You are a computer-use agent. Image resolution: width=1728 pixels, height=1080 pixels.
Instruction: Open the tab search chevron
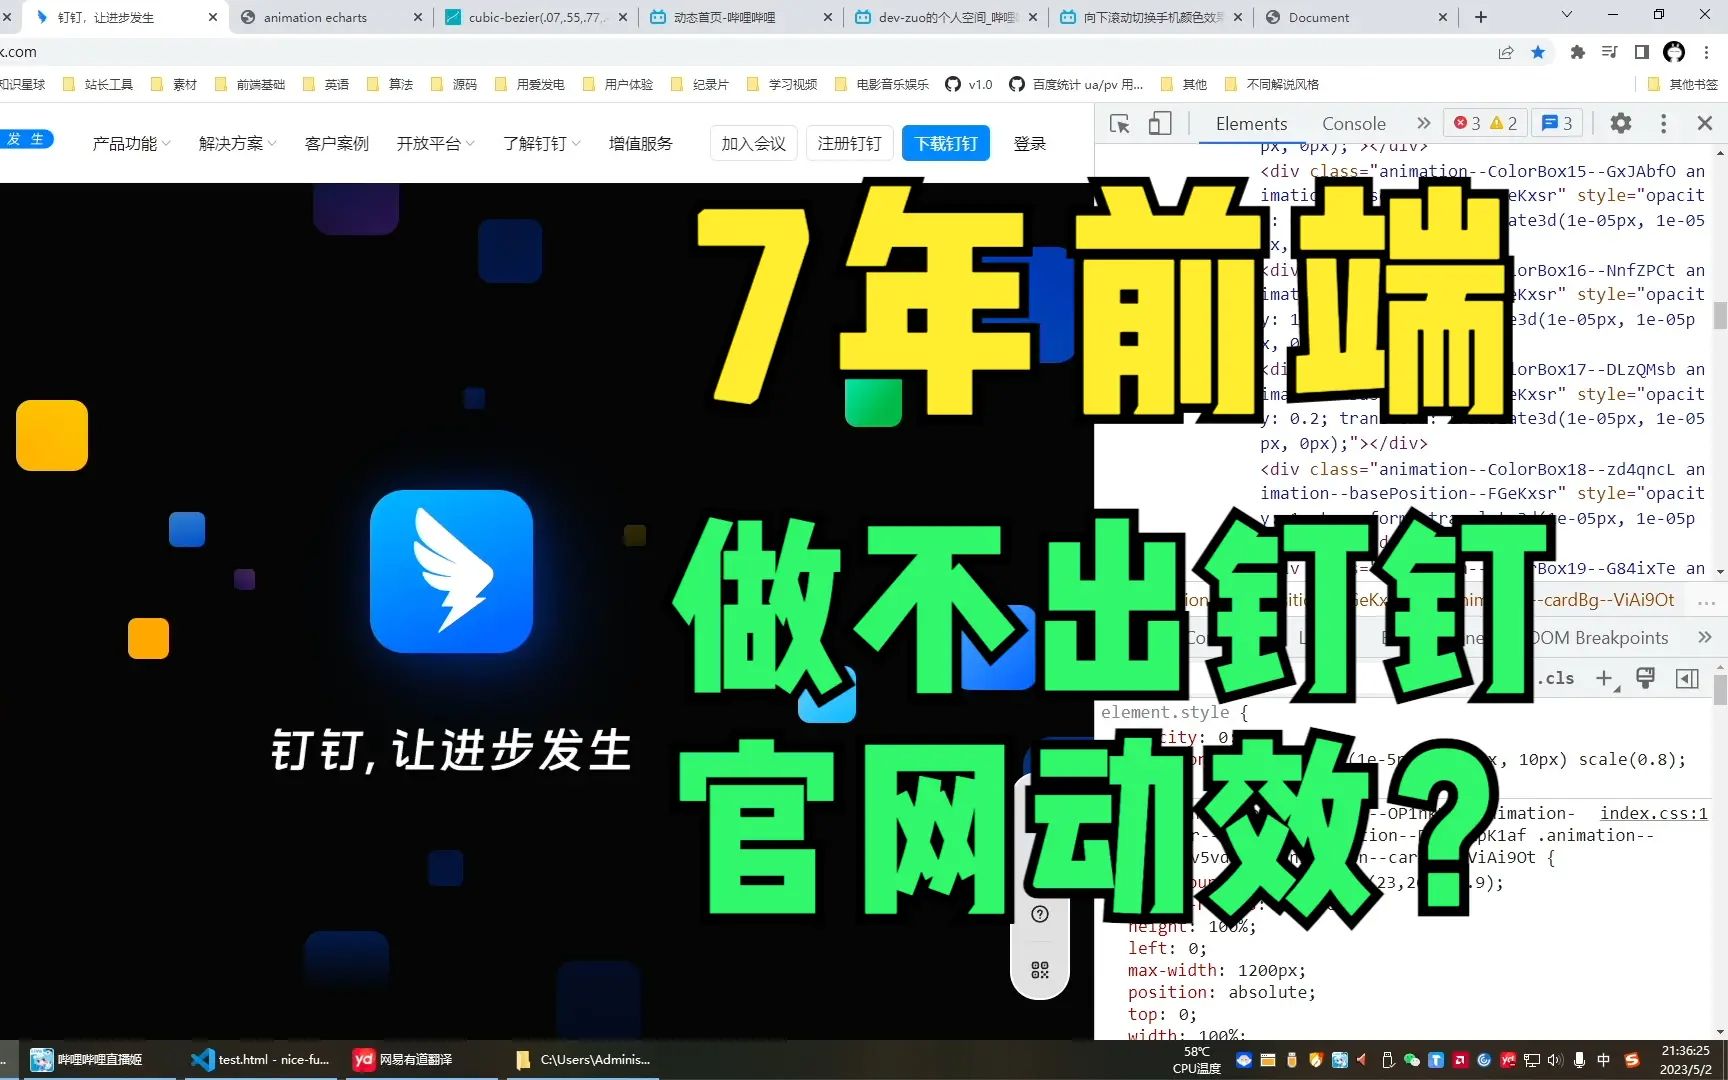click(x=1567, y=15)
